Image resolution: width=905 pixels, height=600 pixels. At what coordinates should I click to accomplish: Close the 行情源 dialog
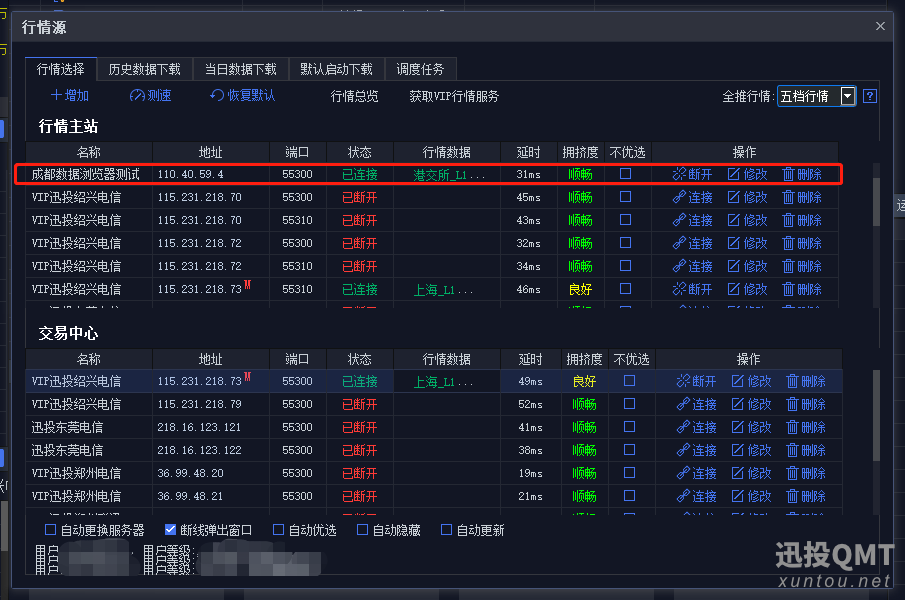880,26
